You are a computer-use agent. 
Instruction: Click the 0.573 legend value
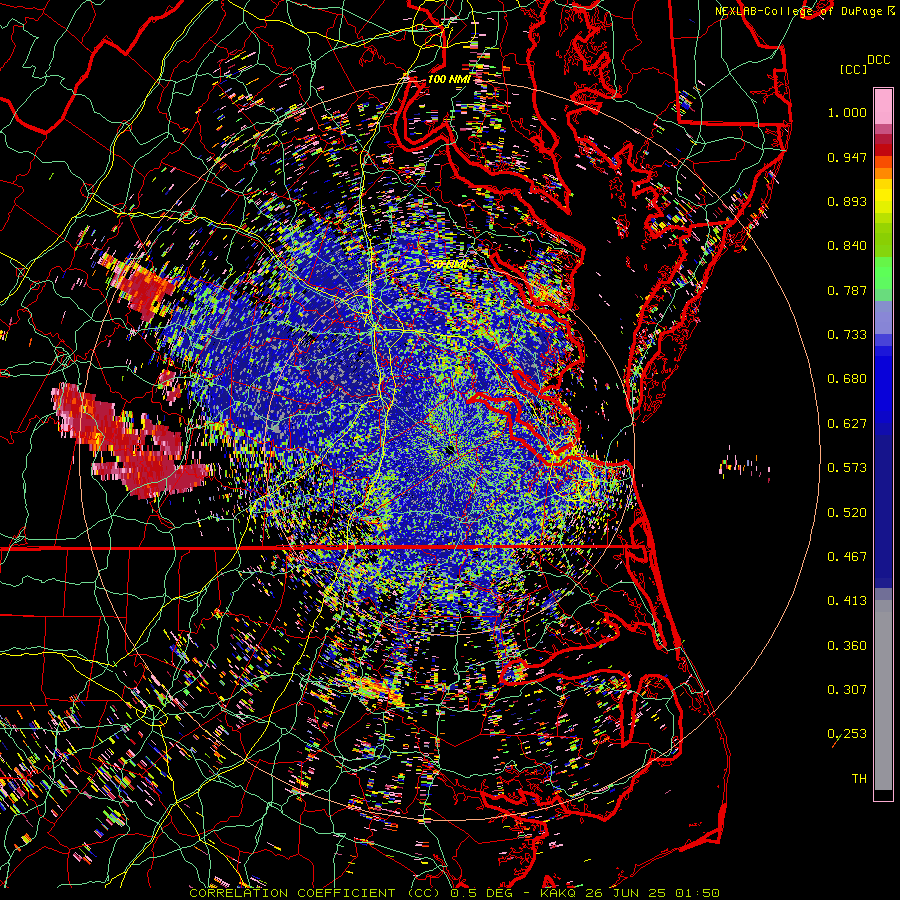tap(847, 468)
